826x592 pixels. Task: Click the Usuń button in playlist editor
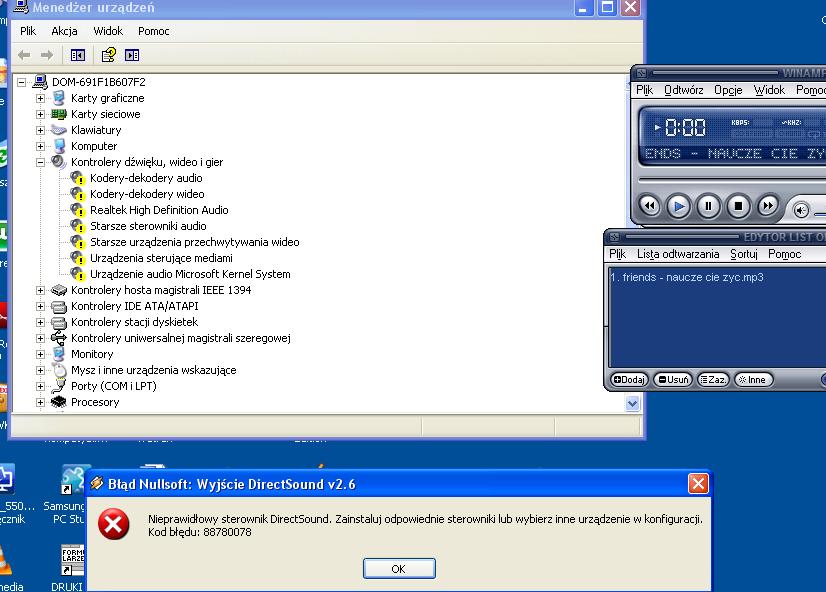click(x=673, y=380)
